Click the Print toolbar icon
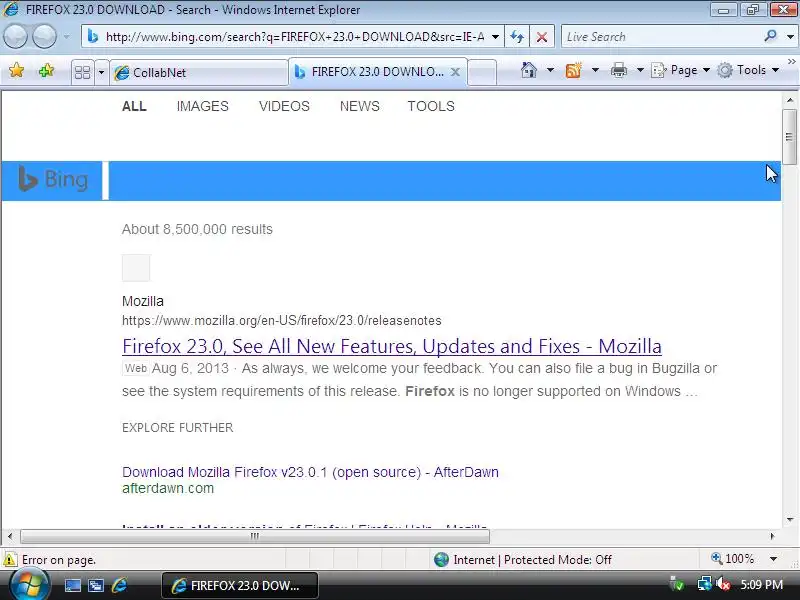The width and height of the screenshot is (800, 600). pyautogui.click(x=618, y=70)
